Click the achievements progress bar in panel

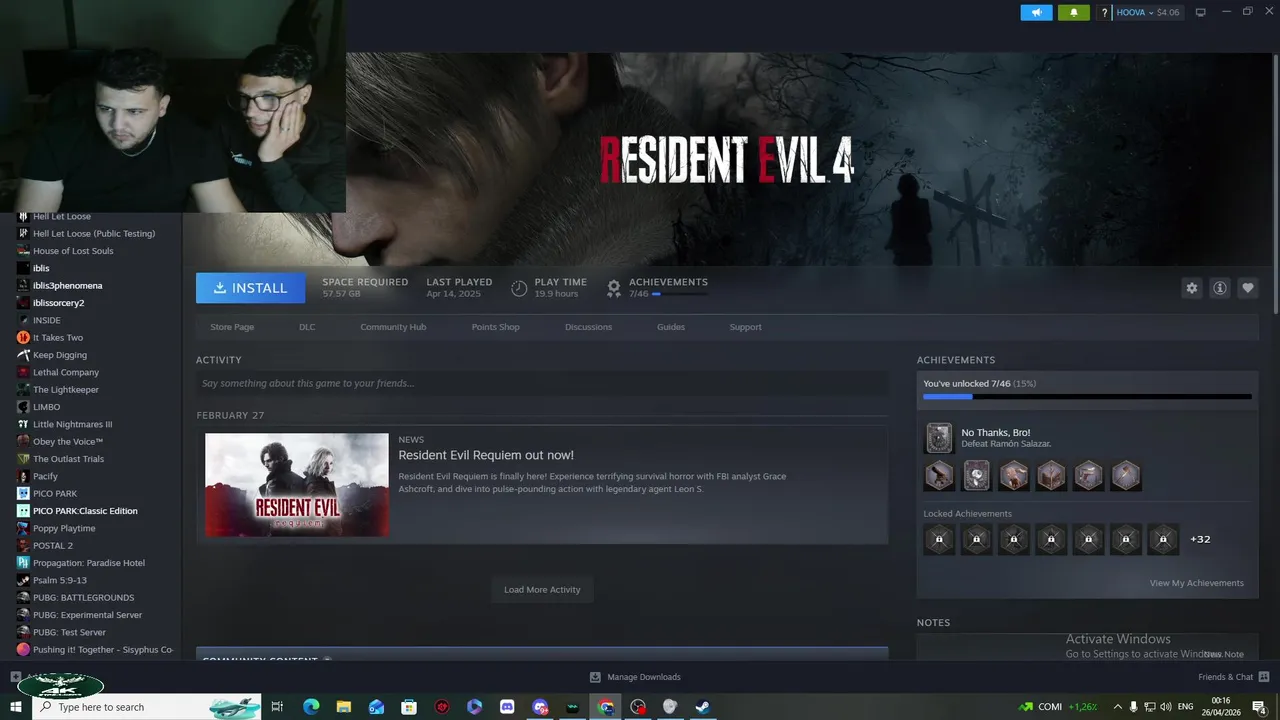point(1087,397)
